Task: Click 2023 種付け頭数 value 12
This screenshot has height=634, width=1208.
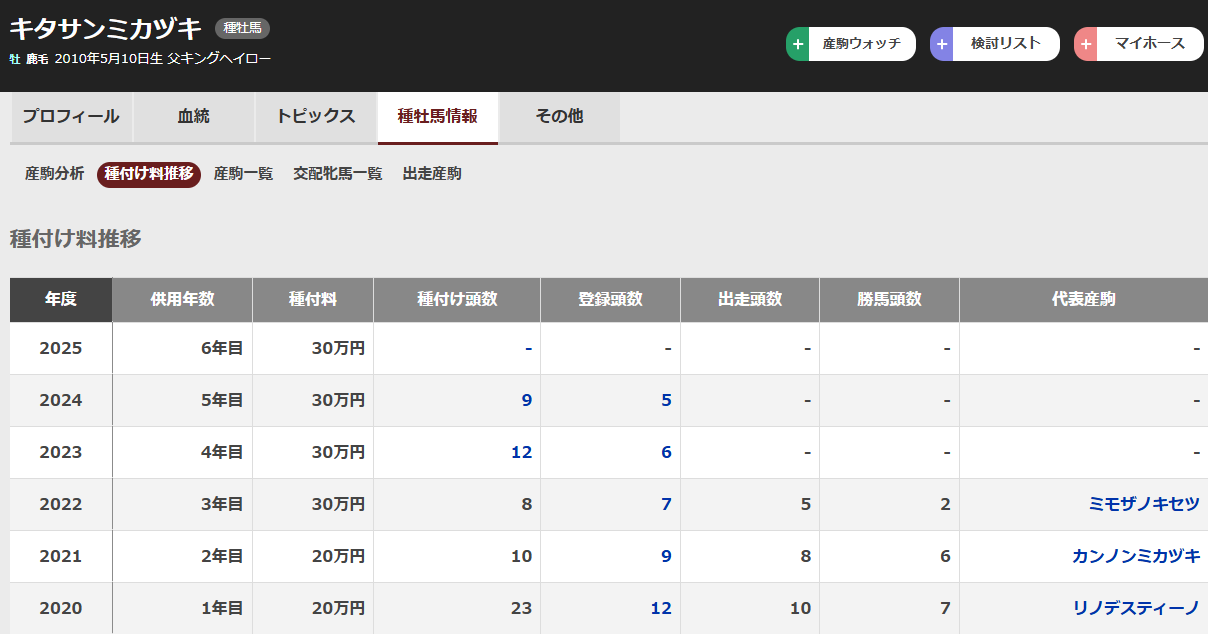Action: [521, 452]
